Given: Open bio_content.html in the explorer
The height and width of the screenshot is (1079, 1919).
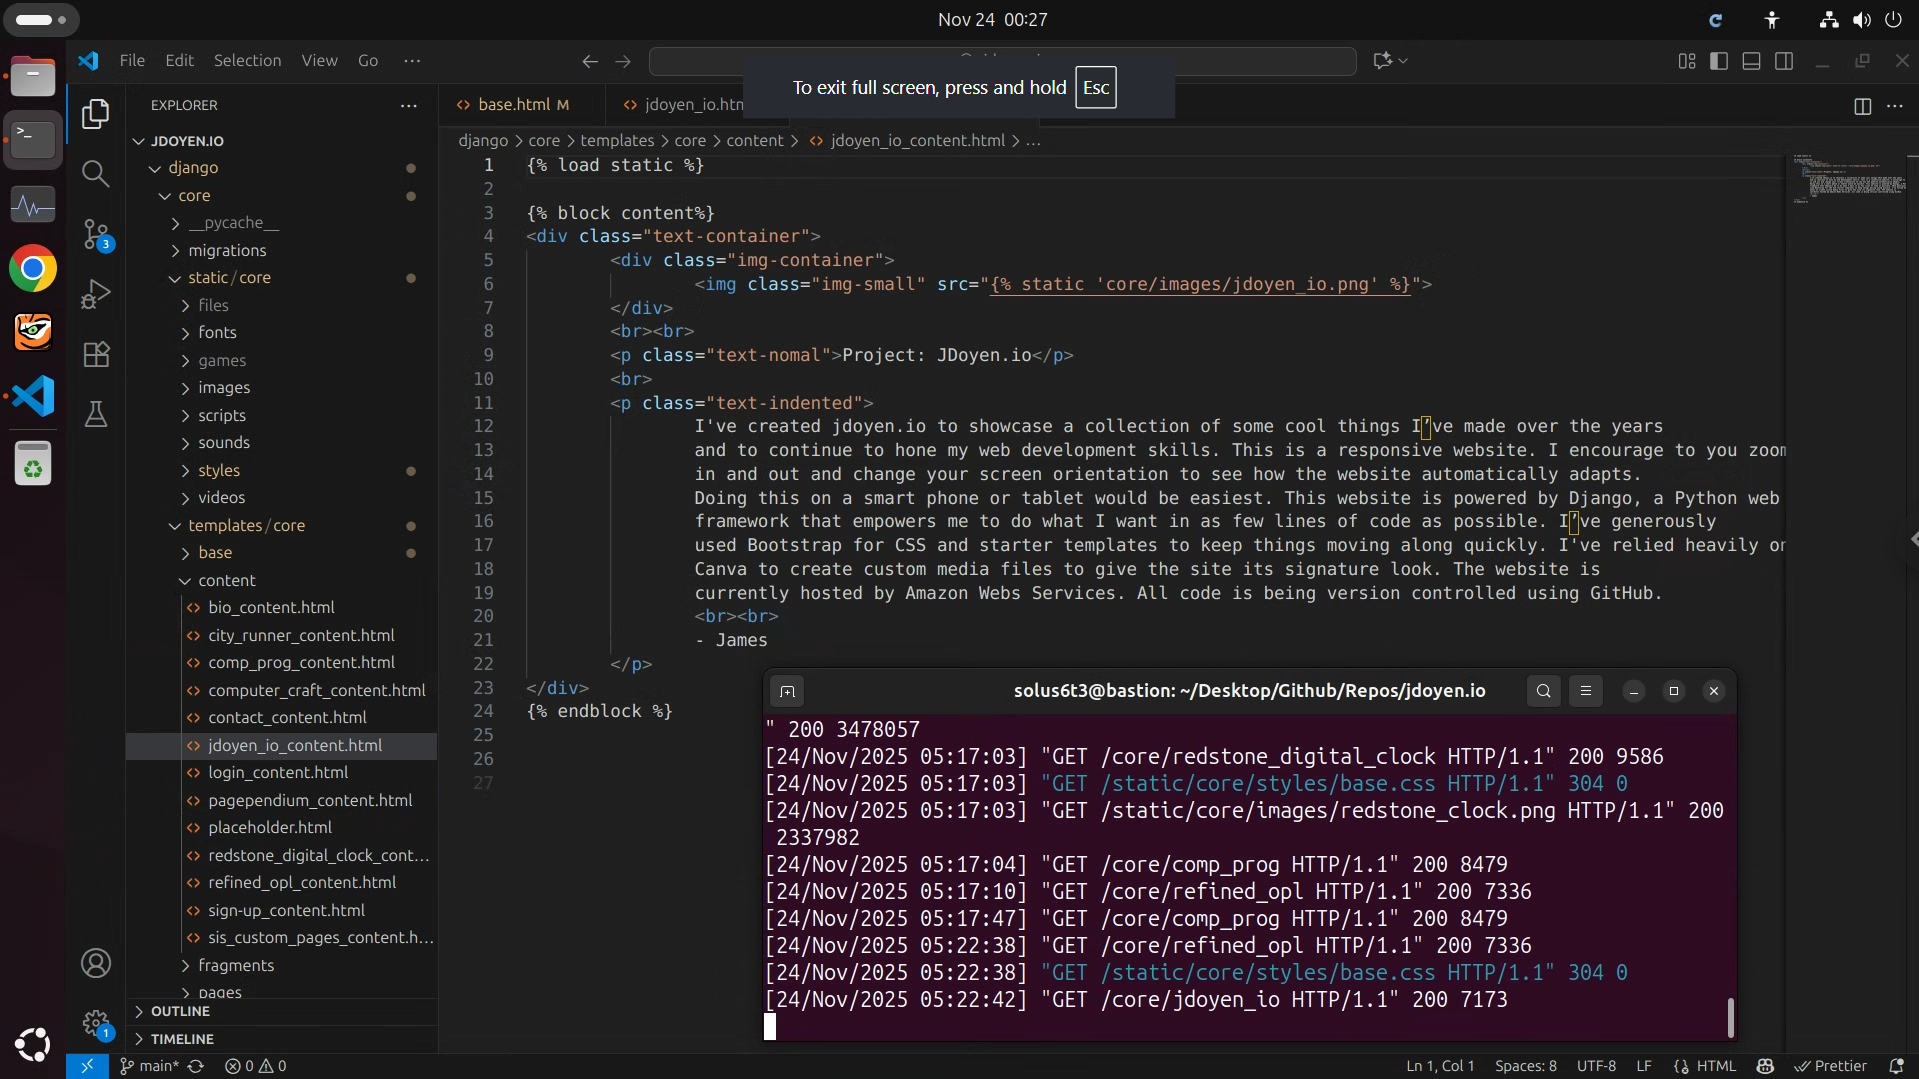Looking at the screenshot, I should (x=271, y=607).
